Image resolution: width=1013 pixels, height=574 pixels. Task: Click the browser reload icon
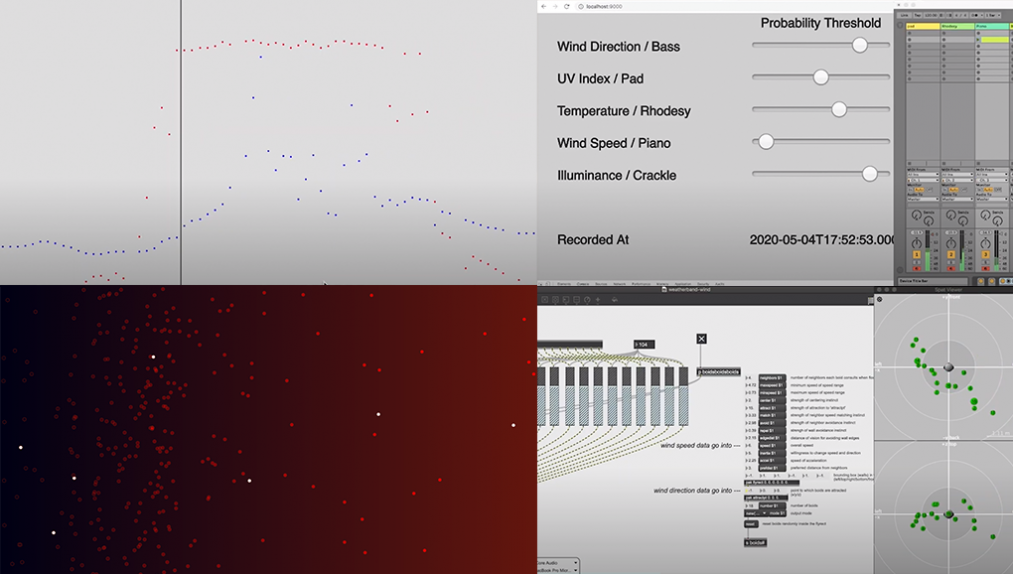pyautogui.click(x=568, y=6)
